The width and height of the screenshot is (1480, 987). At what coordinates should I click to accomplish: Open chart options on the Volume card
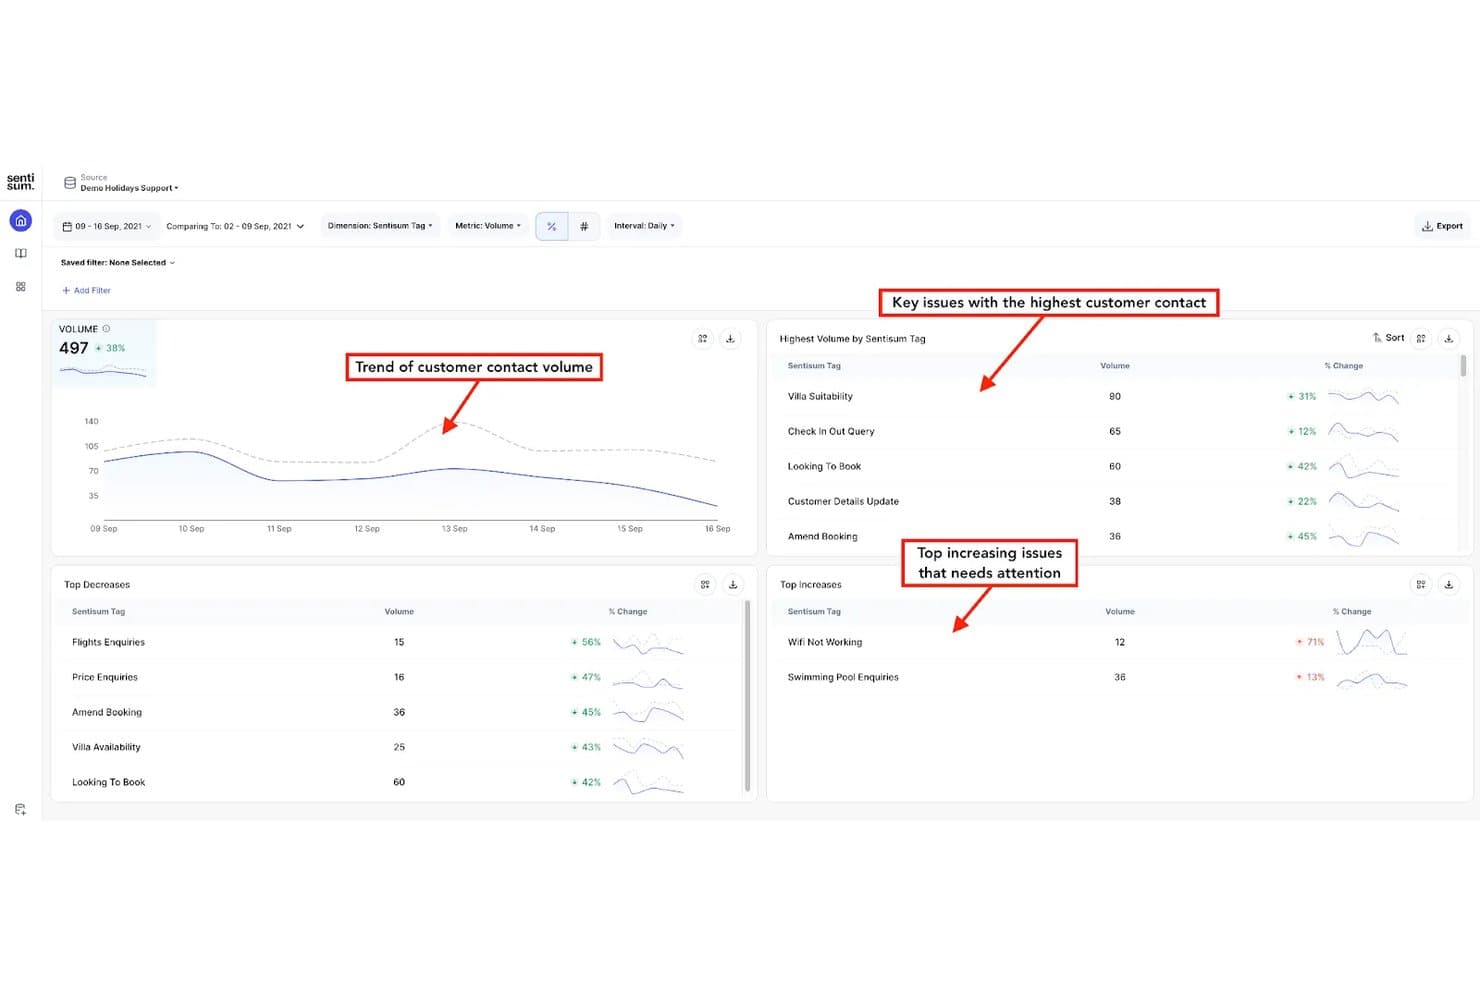(703, 339)
